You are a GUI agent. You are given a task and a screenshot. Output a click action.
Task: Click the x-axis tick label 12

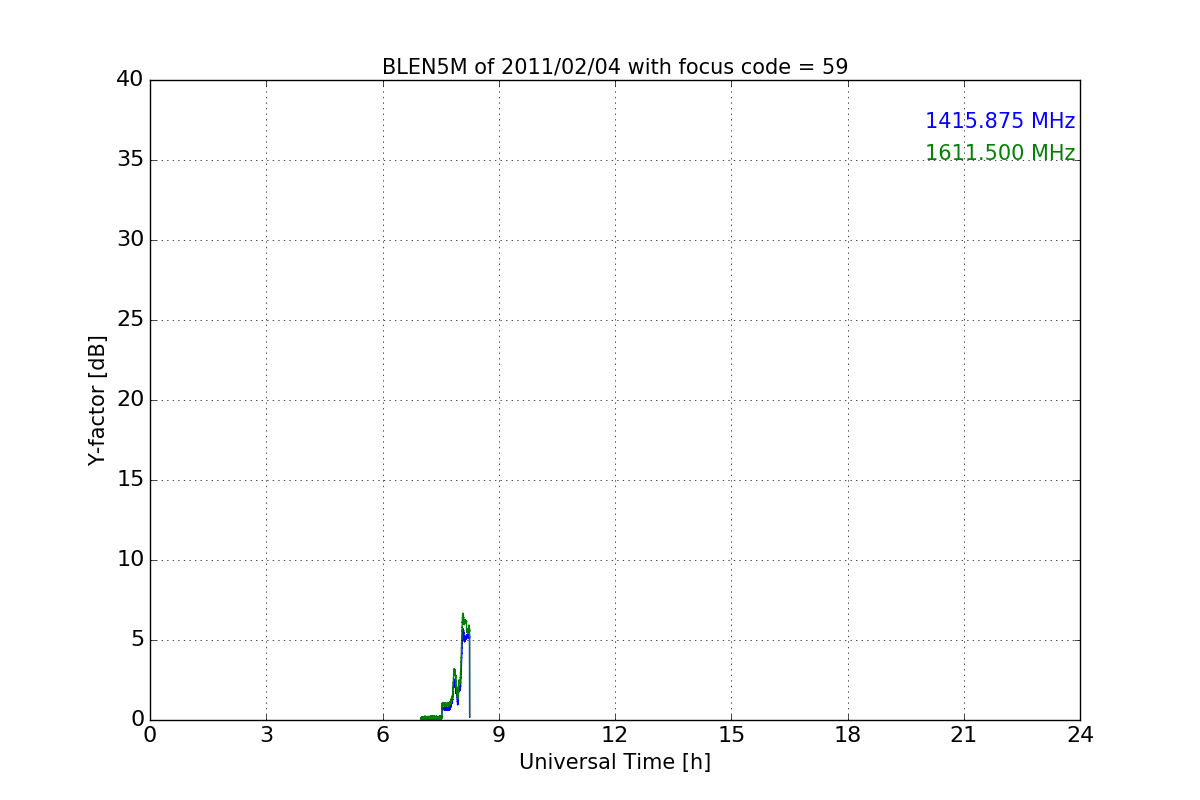tap(615, 735)
